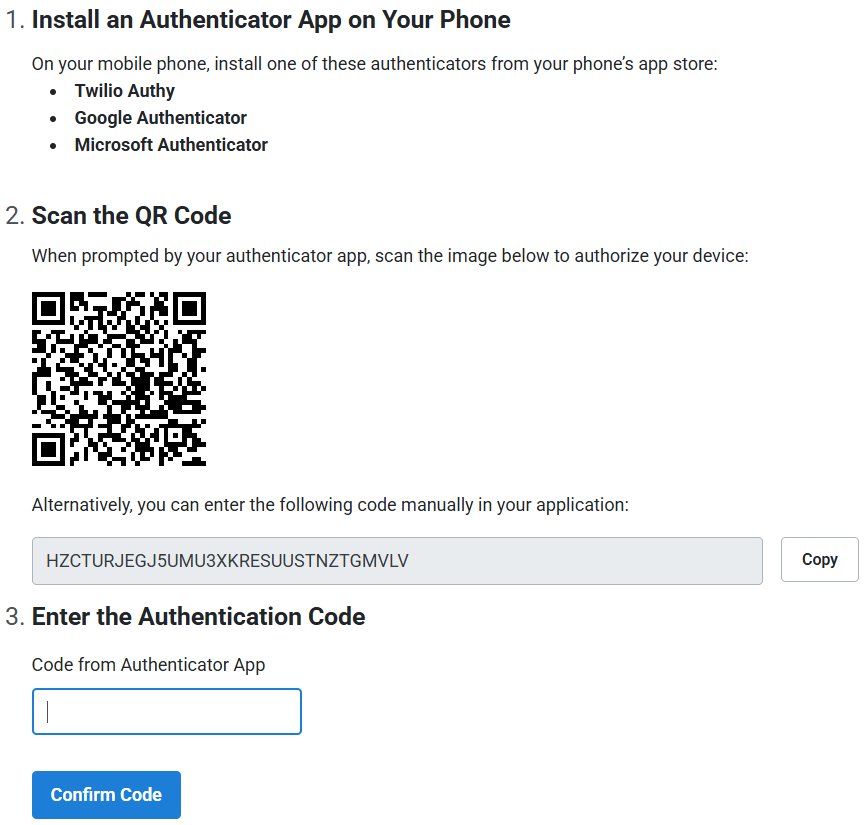This screenshot has width=866, height=825.
Task: Click the Enter the Authentication Code heading
Action: point(198,616)
